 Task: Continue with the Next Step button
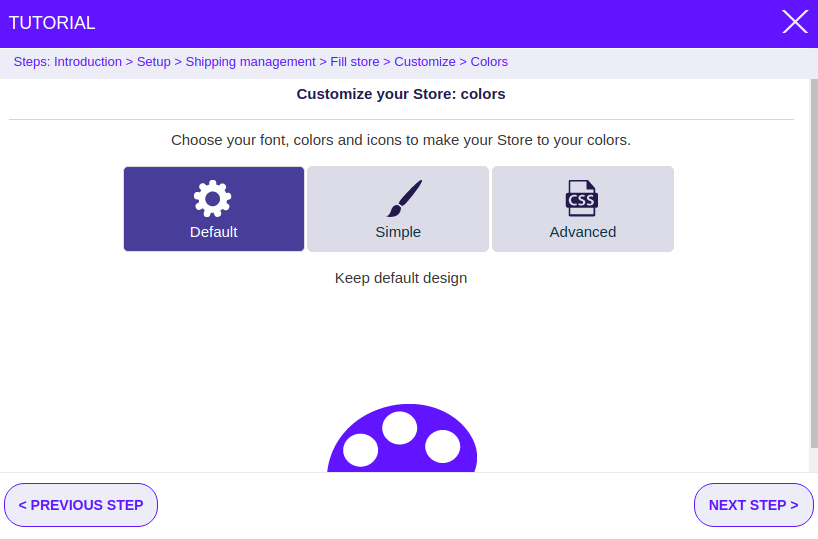point(753,505)
